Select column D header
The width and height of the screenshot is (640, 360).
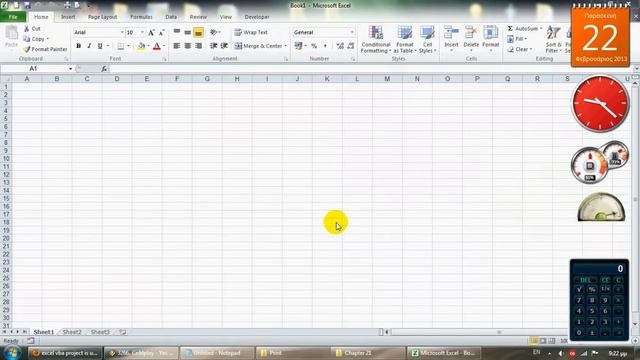pyautogui.click(x=117, y=79)
